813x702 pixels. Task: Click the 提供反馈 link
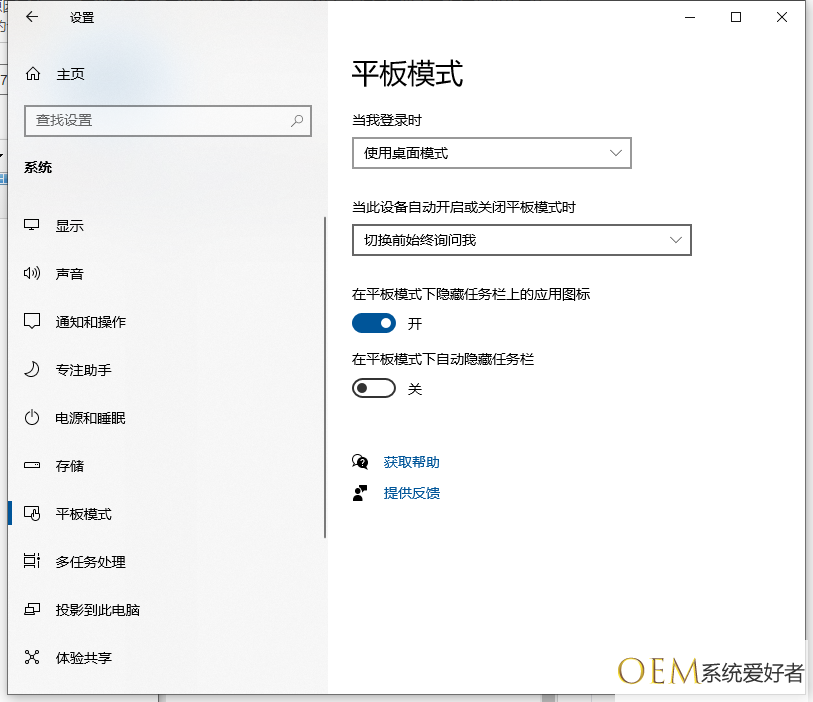[x=412, y=493]
